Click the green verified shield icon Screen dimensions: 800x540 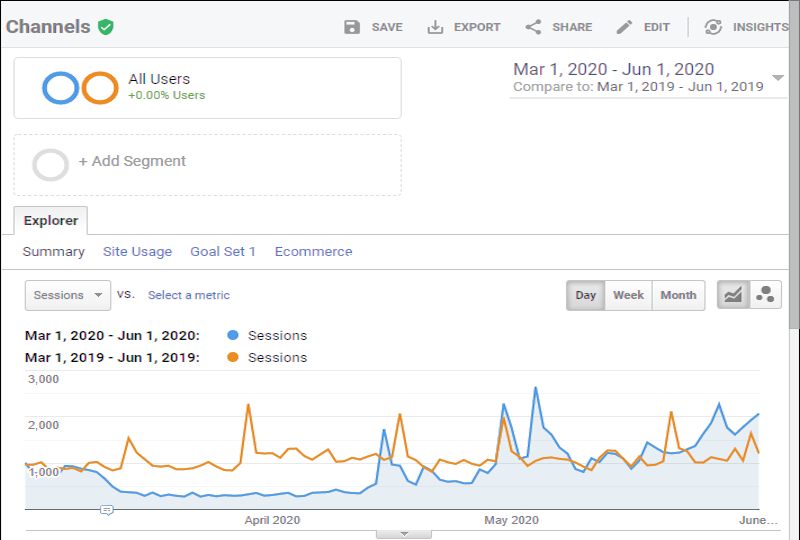(106, 27)
